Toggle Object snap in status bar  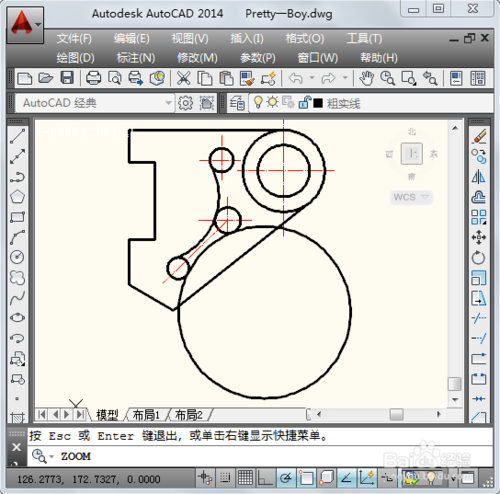coord(306,479)
